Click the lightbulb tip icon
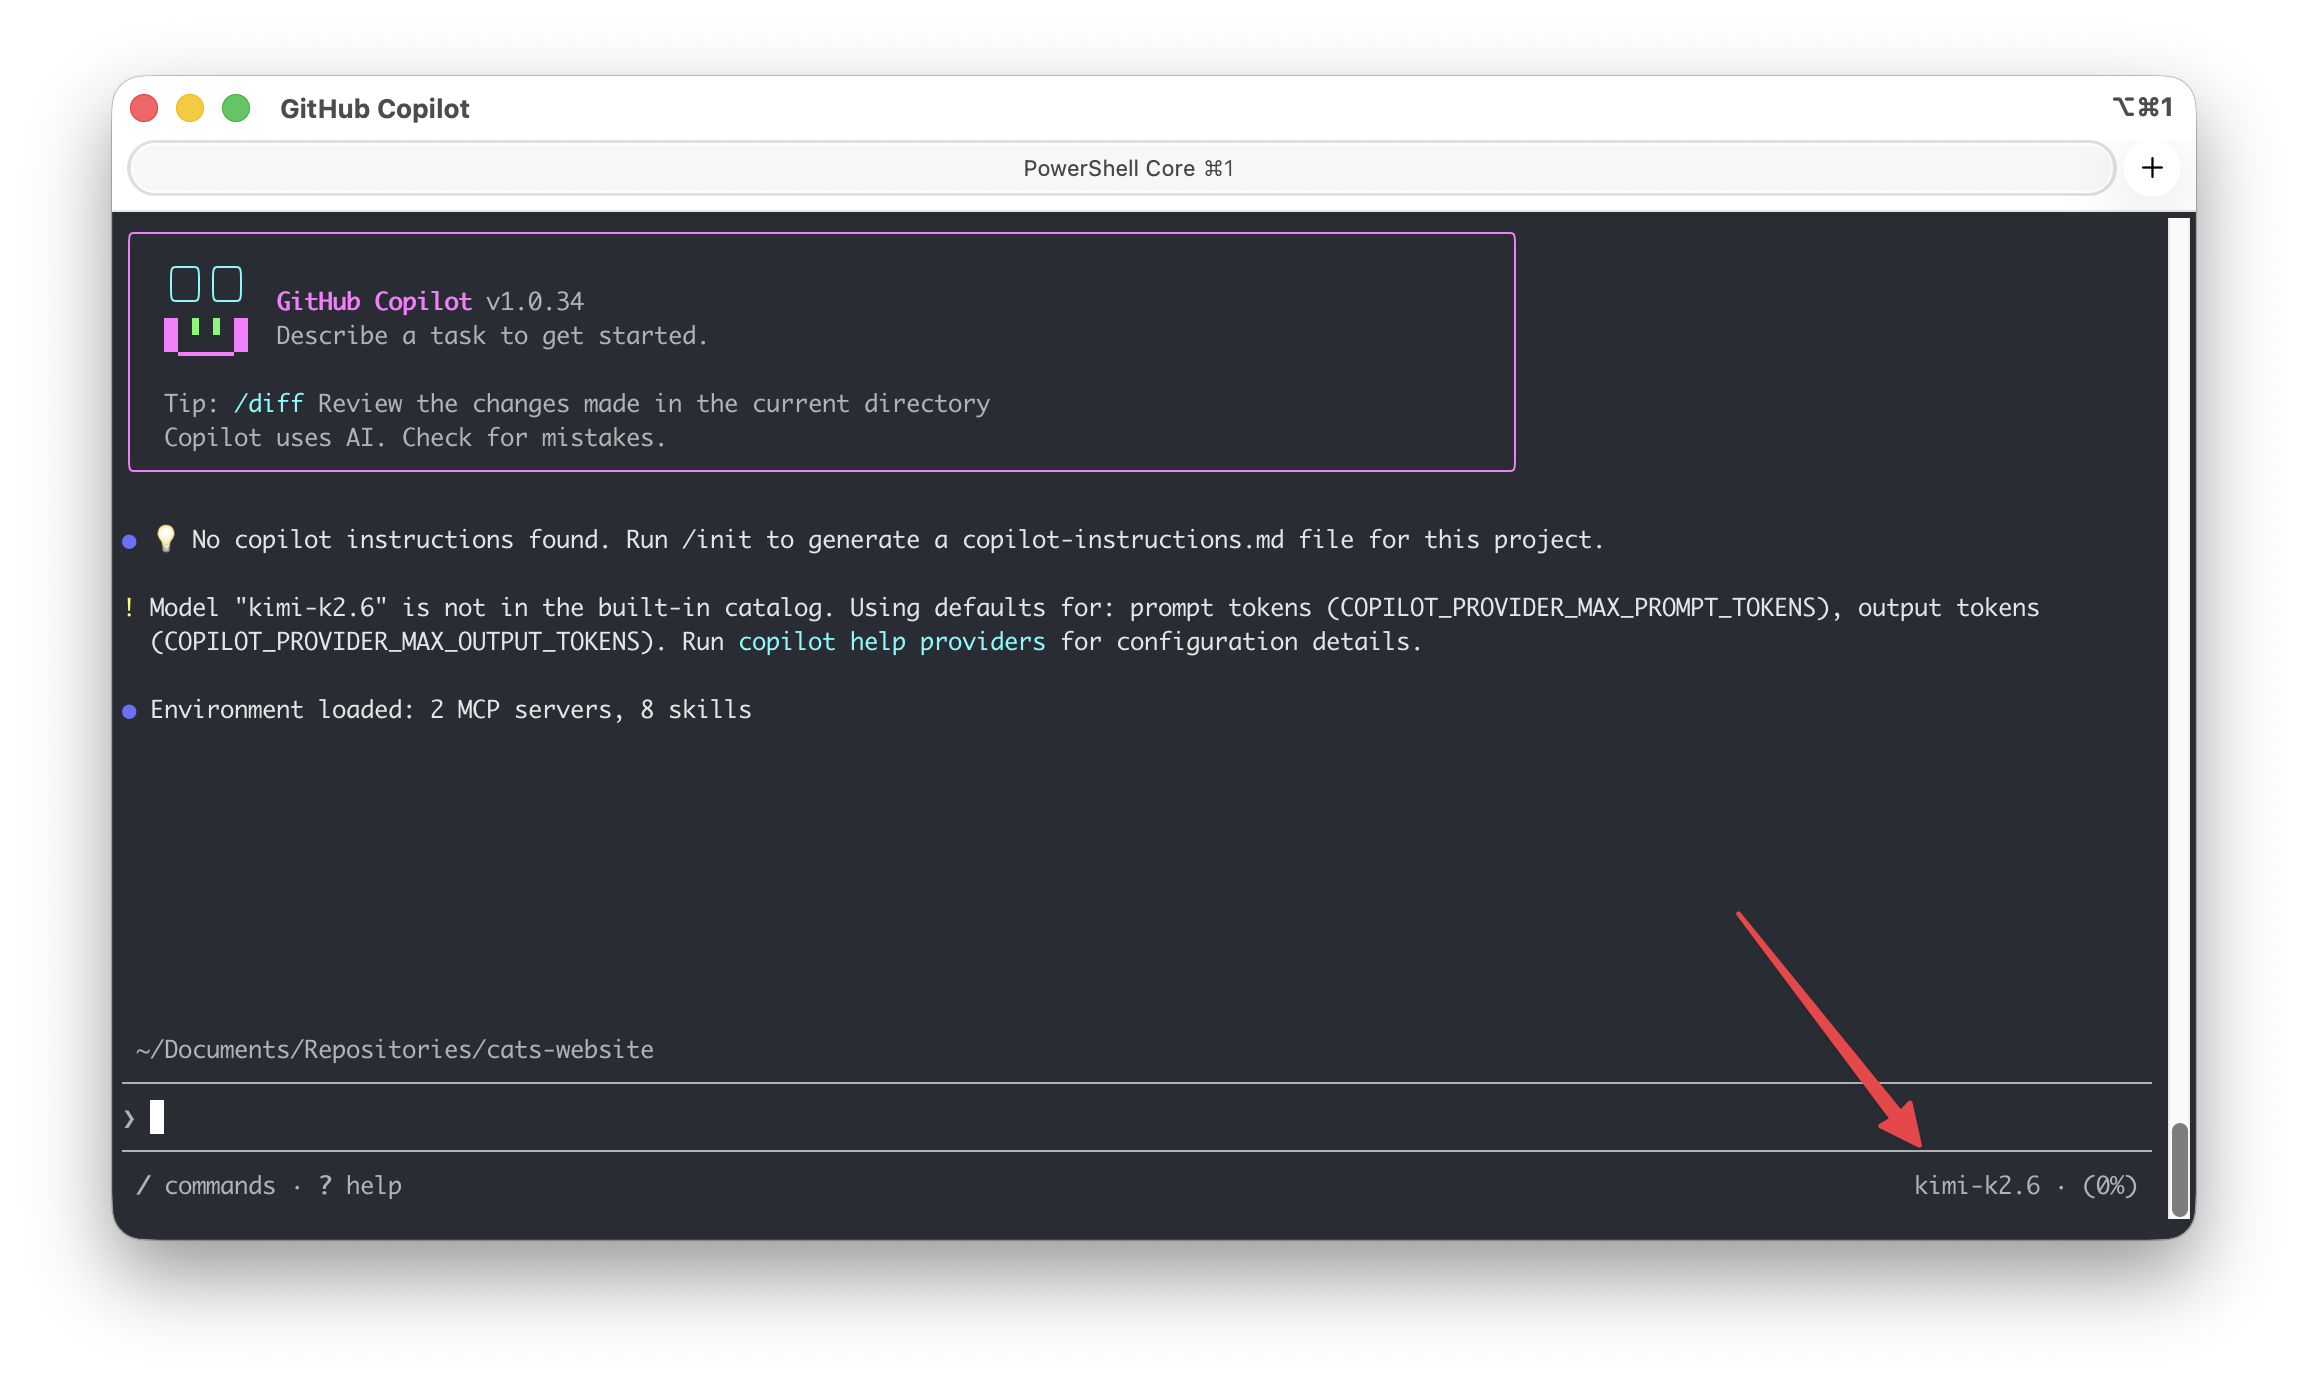Image resolution: width=2308 pixels, height=1388 pixels. tap(166, 539)
